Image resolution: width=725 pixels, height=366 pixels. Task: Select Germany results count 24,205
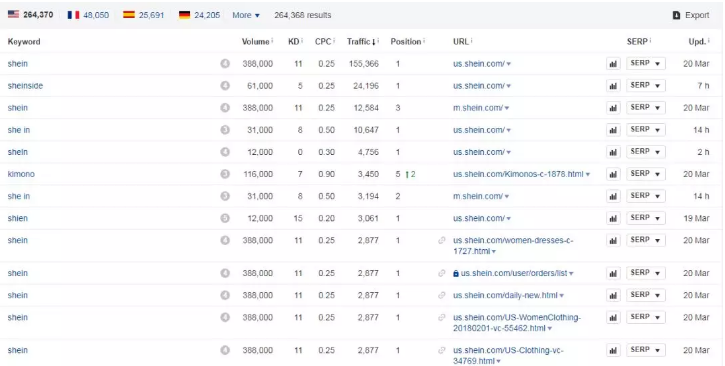coord(207,15)
